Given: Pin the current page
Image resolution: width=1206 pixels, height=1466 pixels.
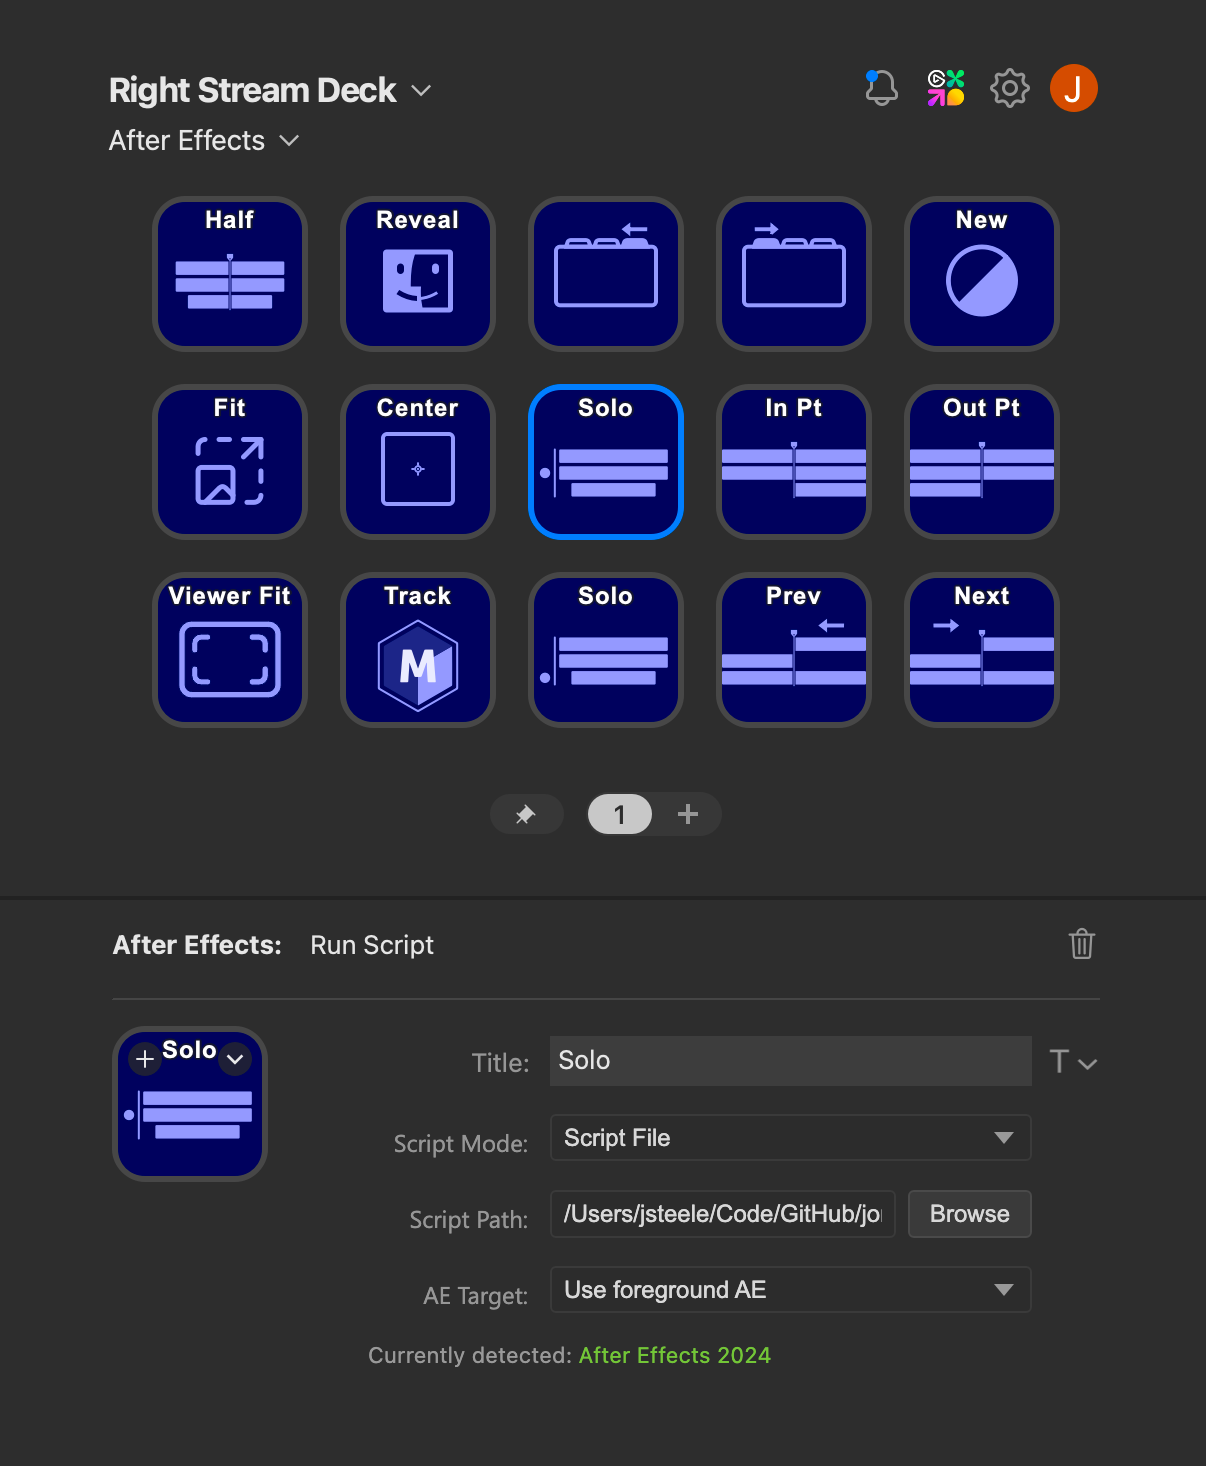Looking at the screenshot, I should click(x=526, y=814).
